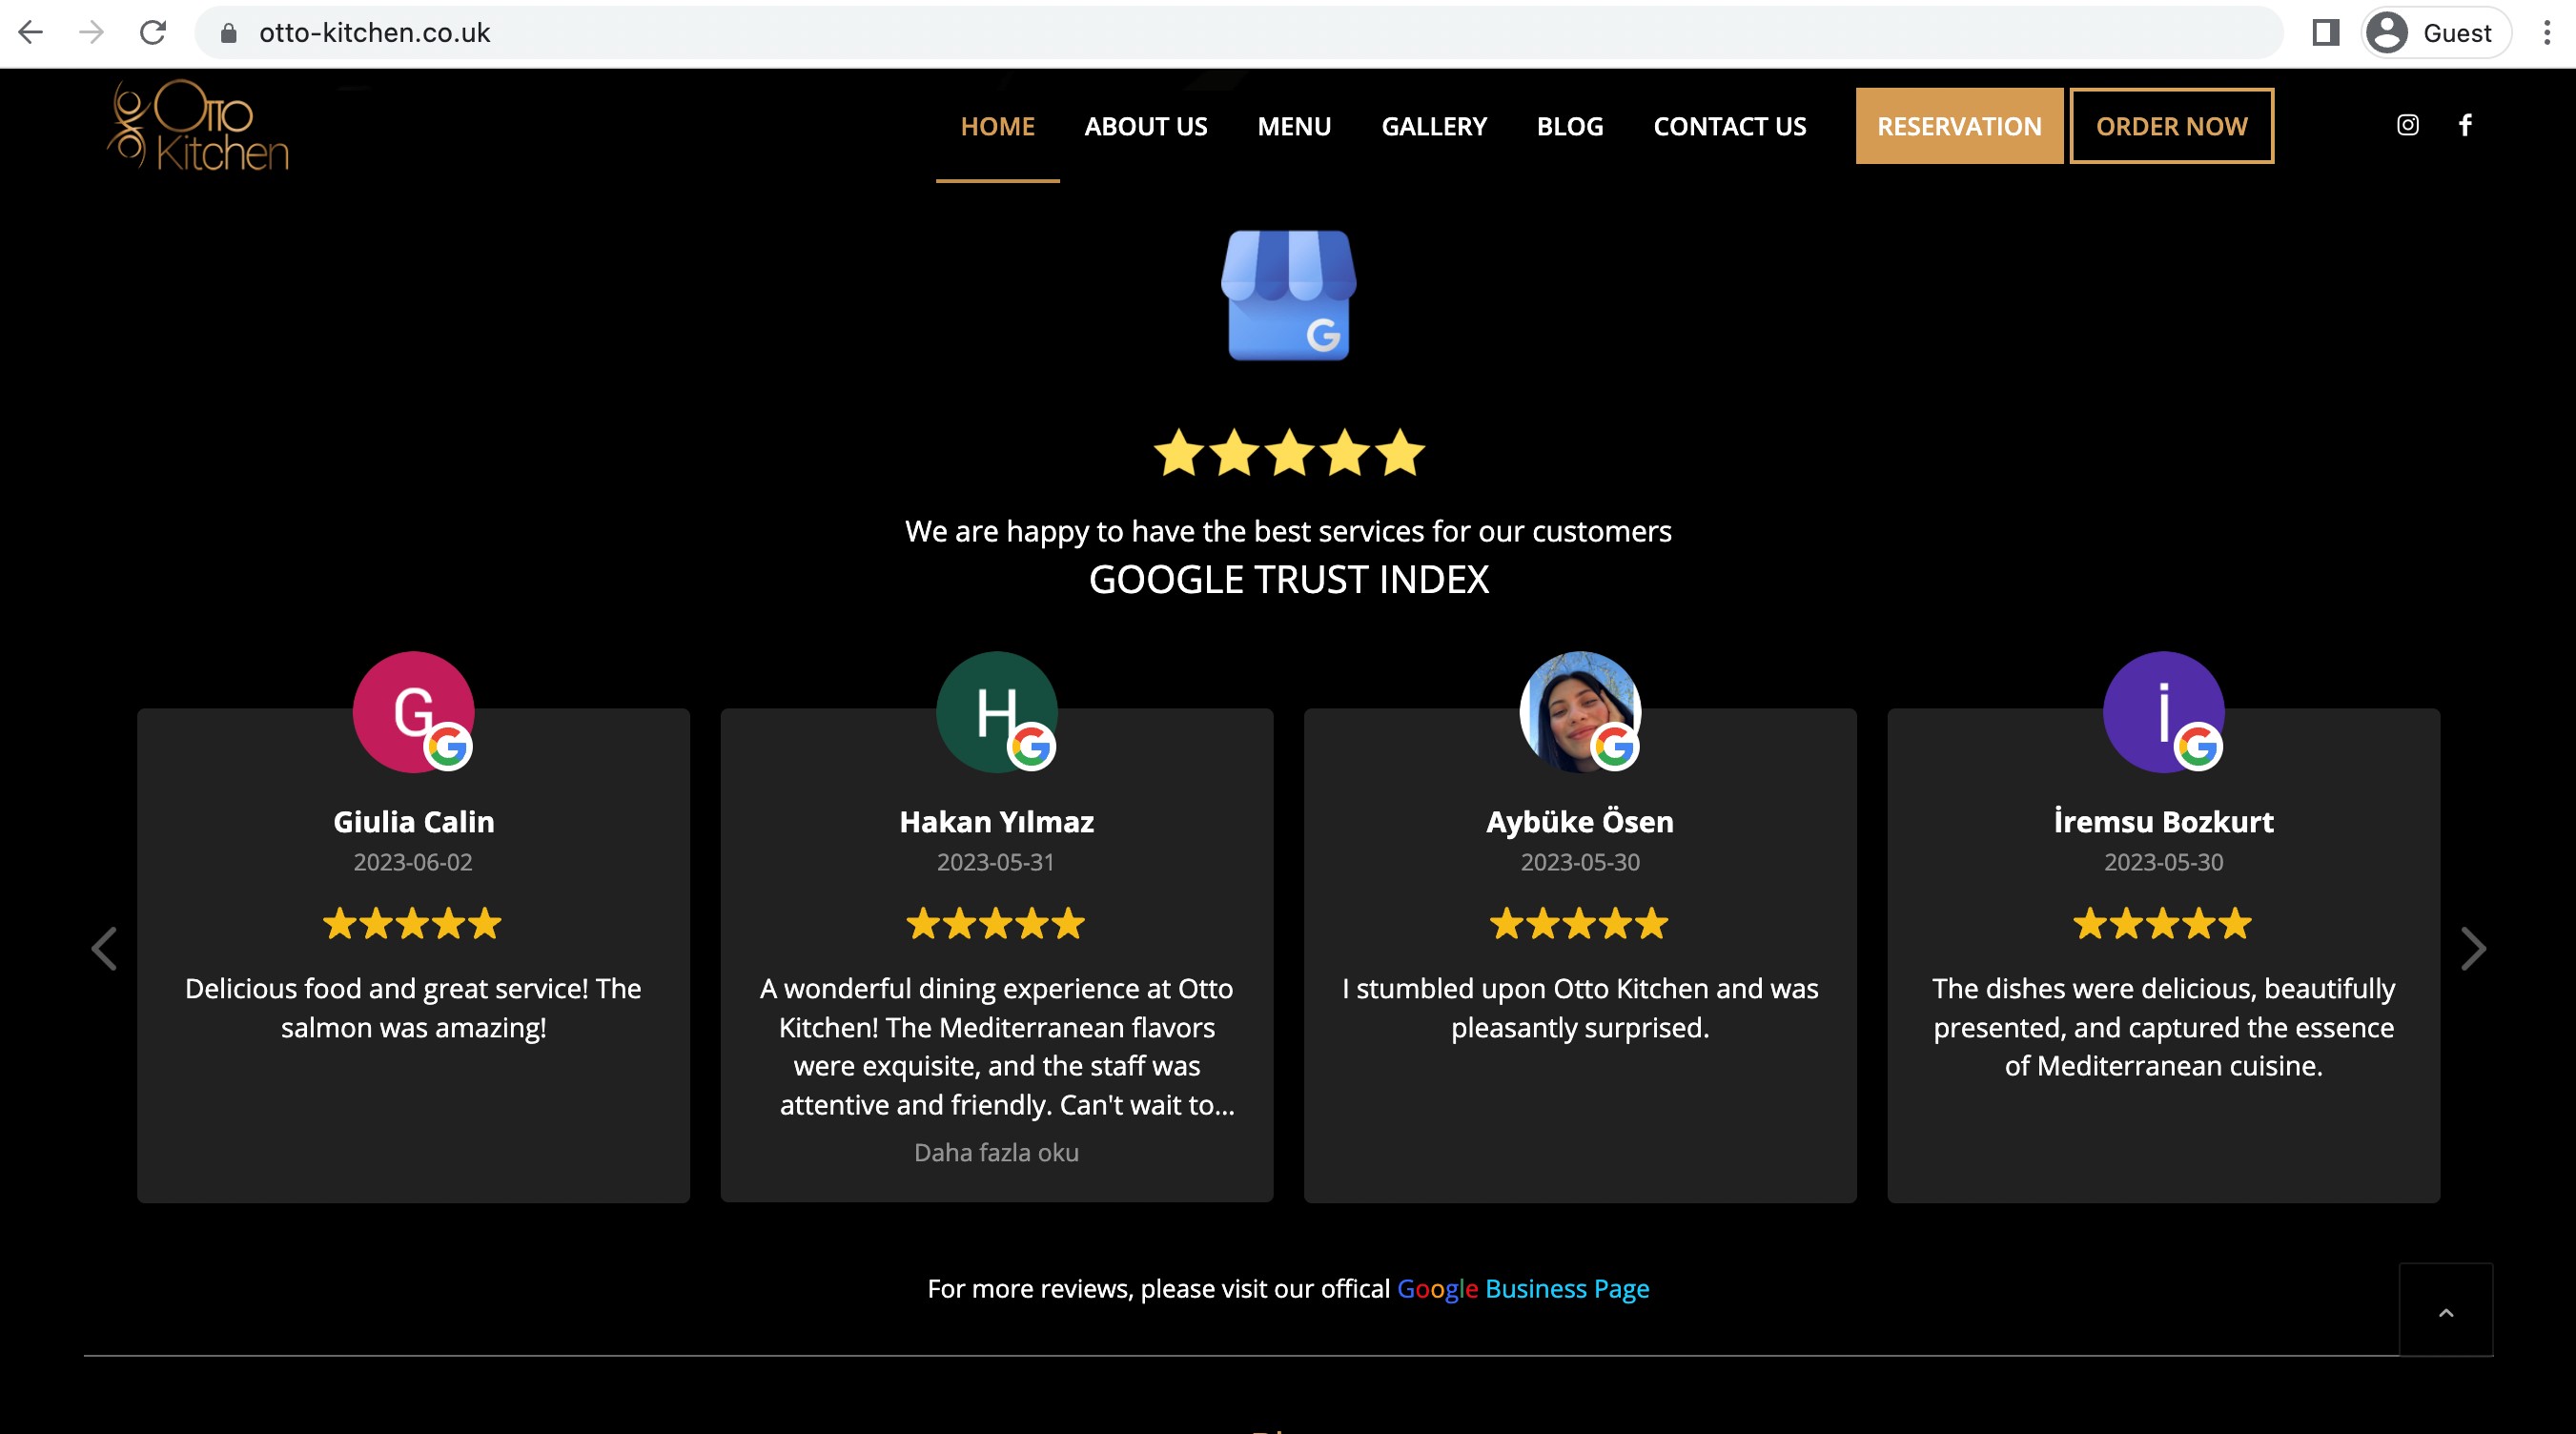The height and width of the screenshot is (1434, 2576).
Task: Click the ORDER NOW button
Action: point(2172,126)
